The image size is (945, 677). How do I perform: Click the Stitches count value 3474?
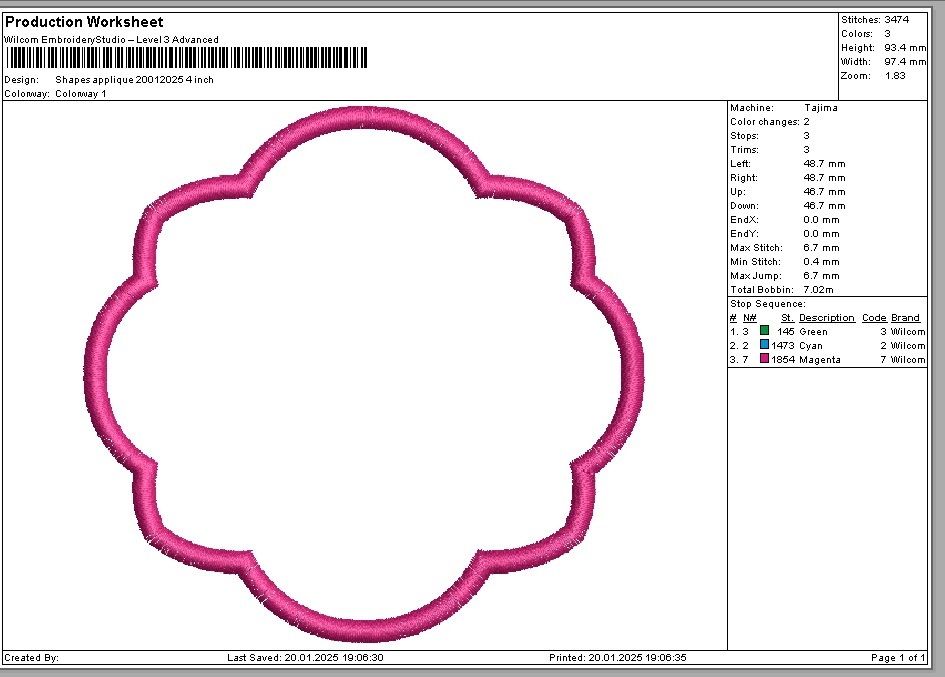point(897,20)
